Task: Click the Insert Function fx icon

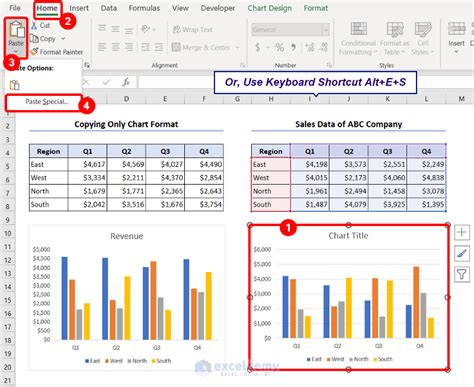Action: [126, 82]
